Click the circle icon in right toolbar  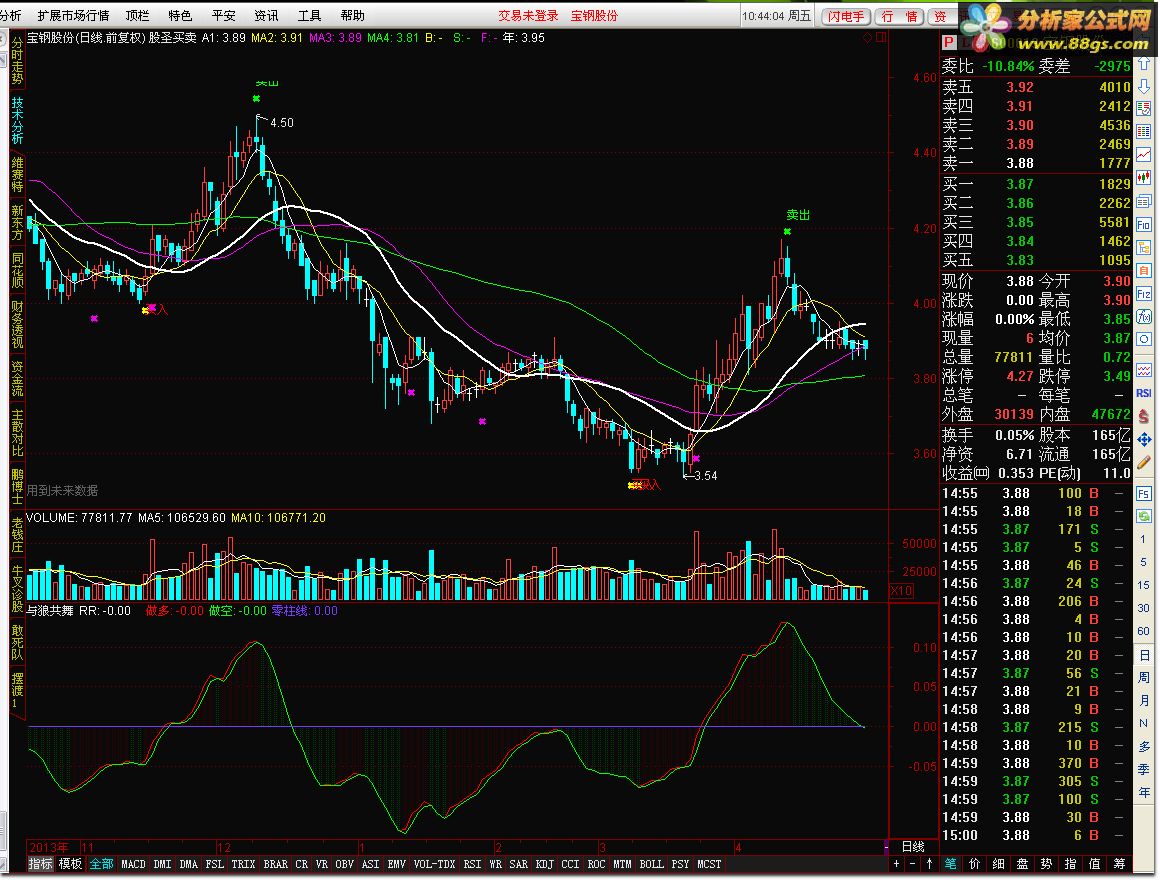(1144, 339)
